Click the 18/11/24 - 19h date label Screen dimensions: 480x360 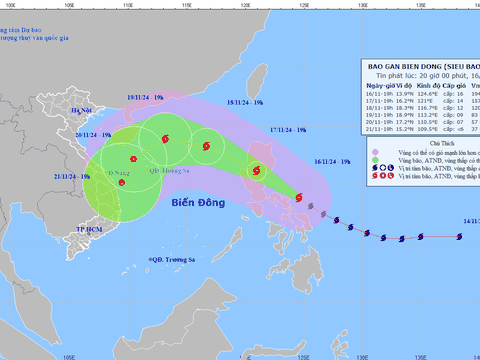(245, 103)
